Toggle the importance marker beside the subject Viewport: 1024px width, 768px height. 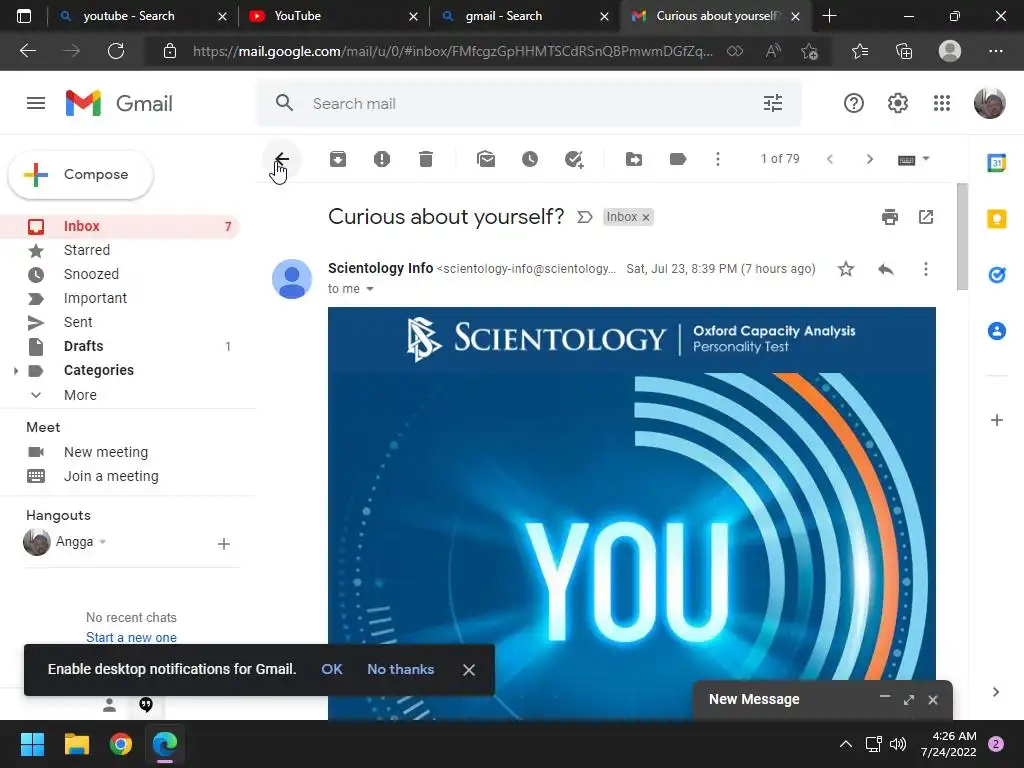(584, 217)
